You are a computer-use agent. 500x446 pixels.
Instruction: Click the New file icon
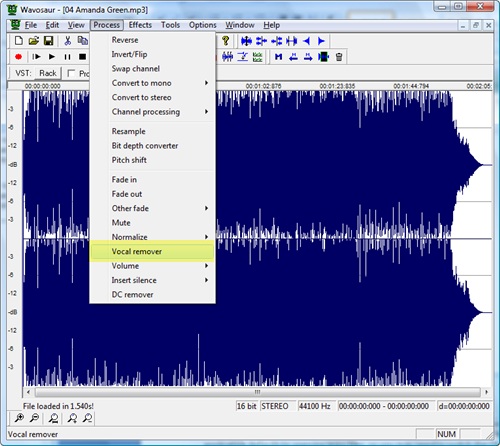19,41
